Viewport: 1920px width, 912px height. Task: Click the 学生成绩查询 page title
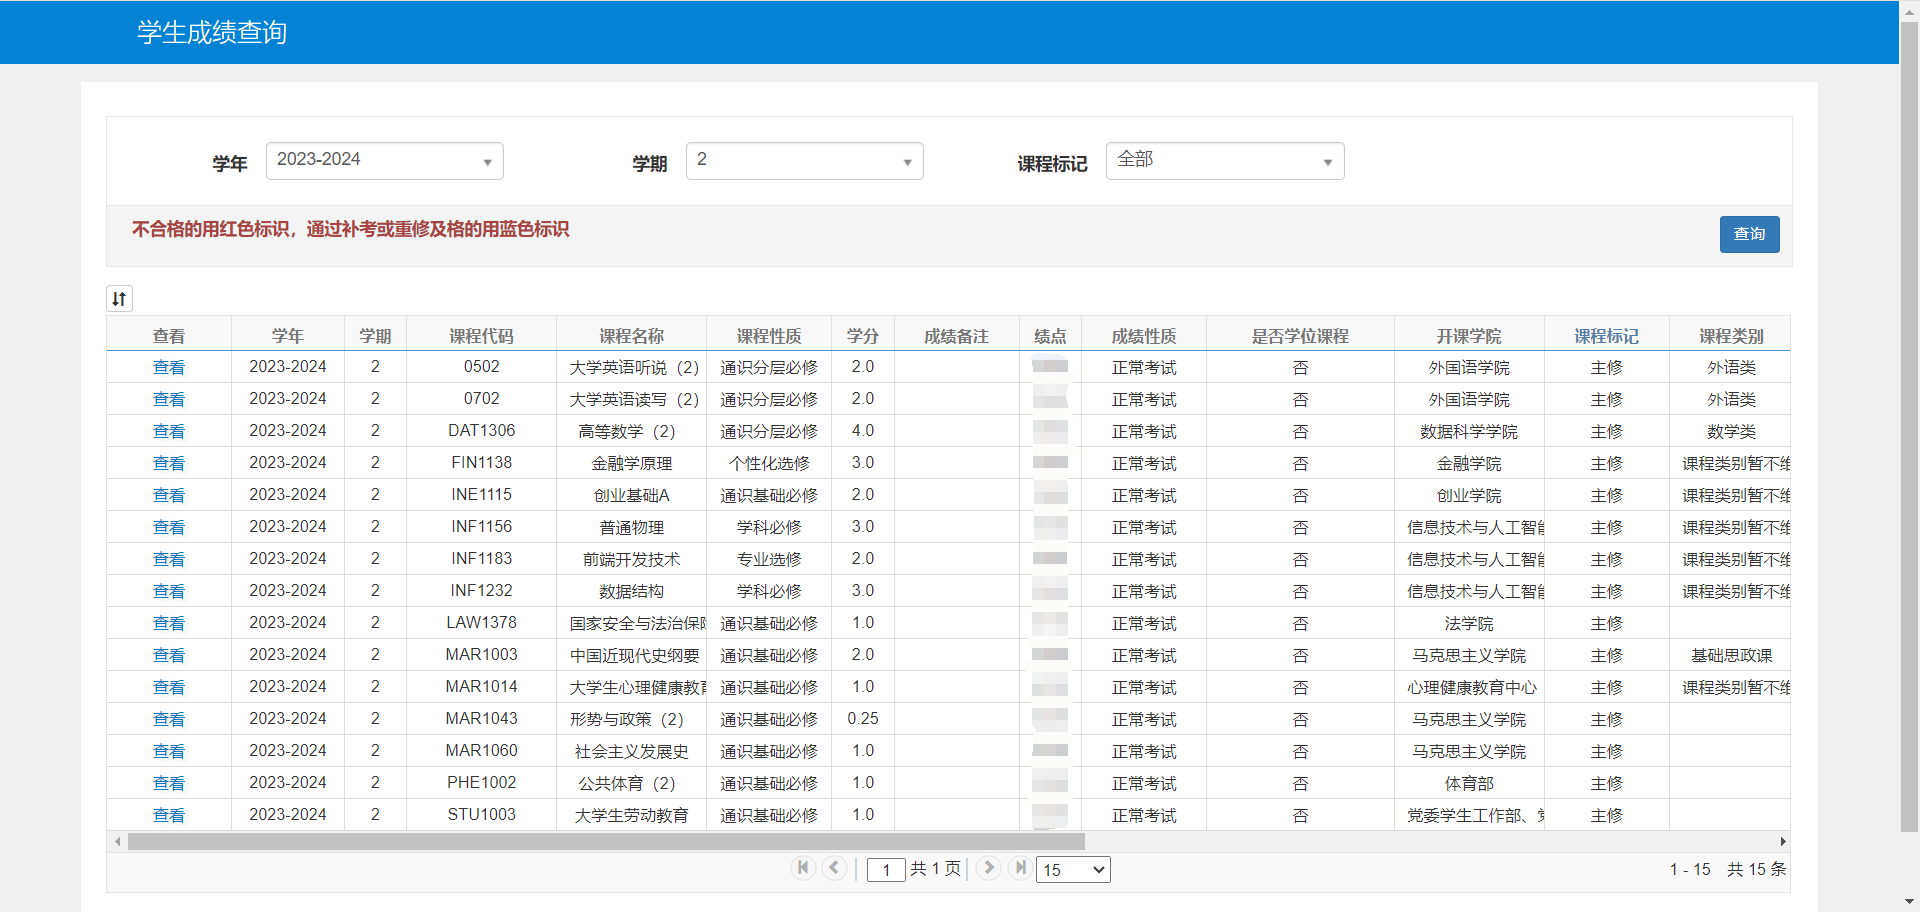coord(212,32)
